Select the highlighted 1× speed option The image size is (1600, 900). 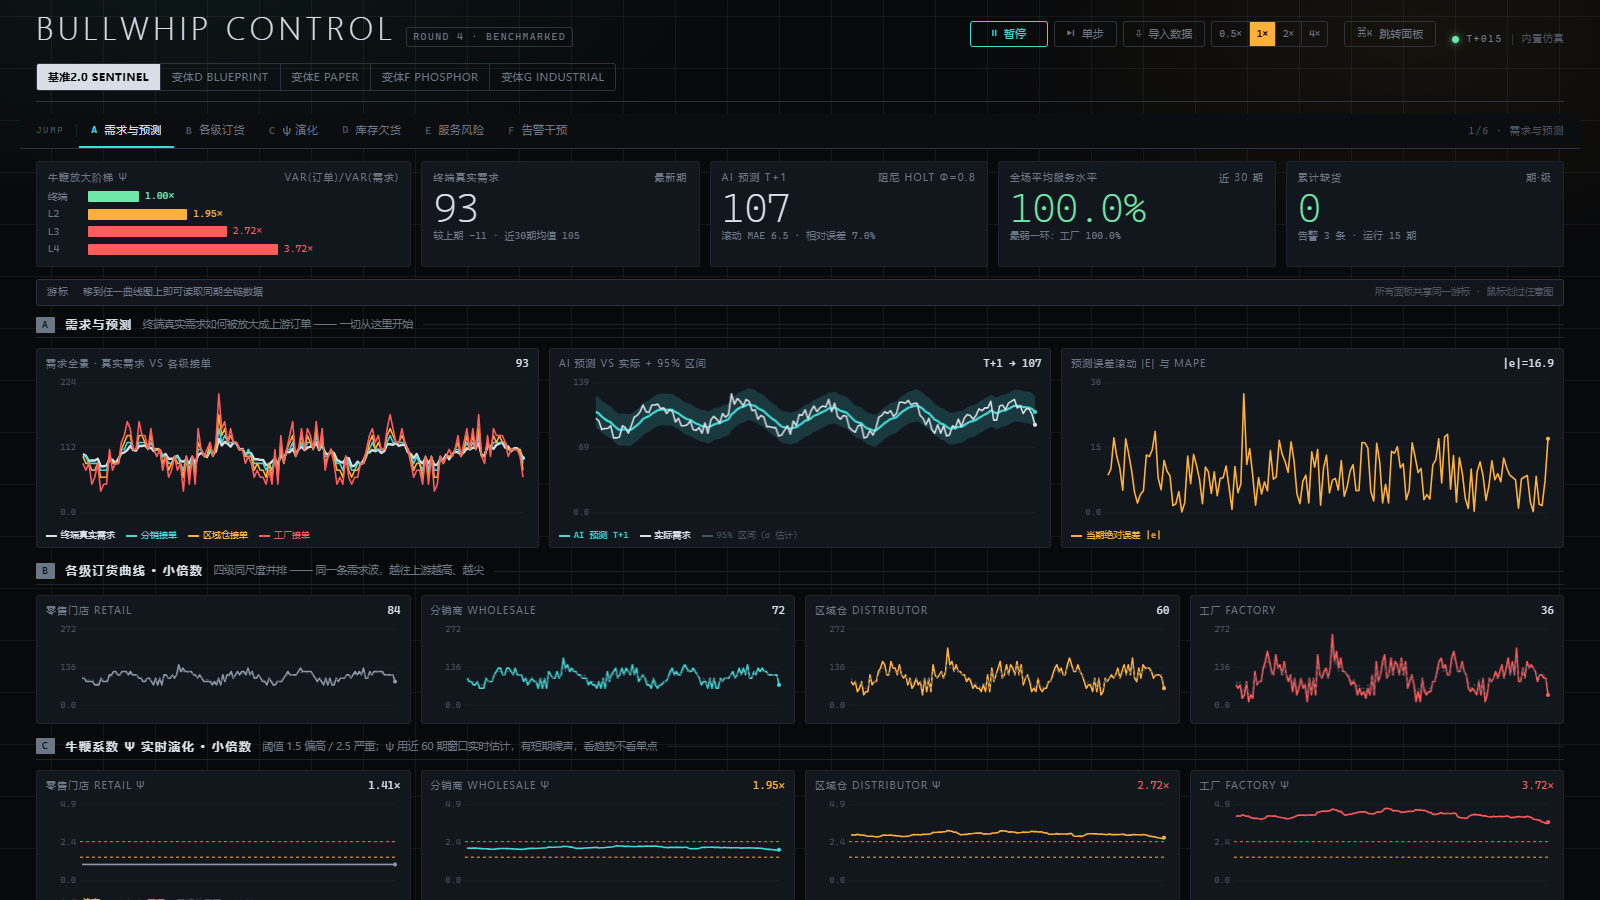[1262, 34]
